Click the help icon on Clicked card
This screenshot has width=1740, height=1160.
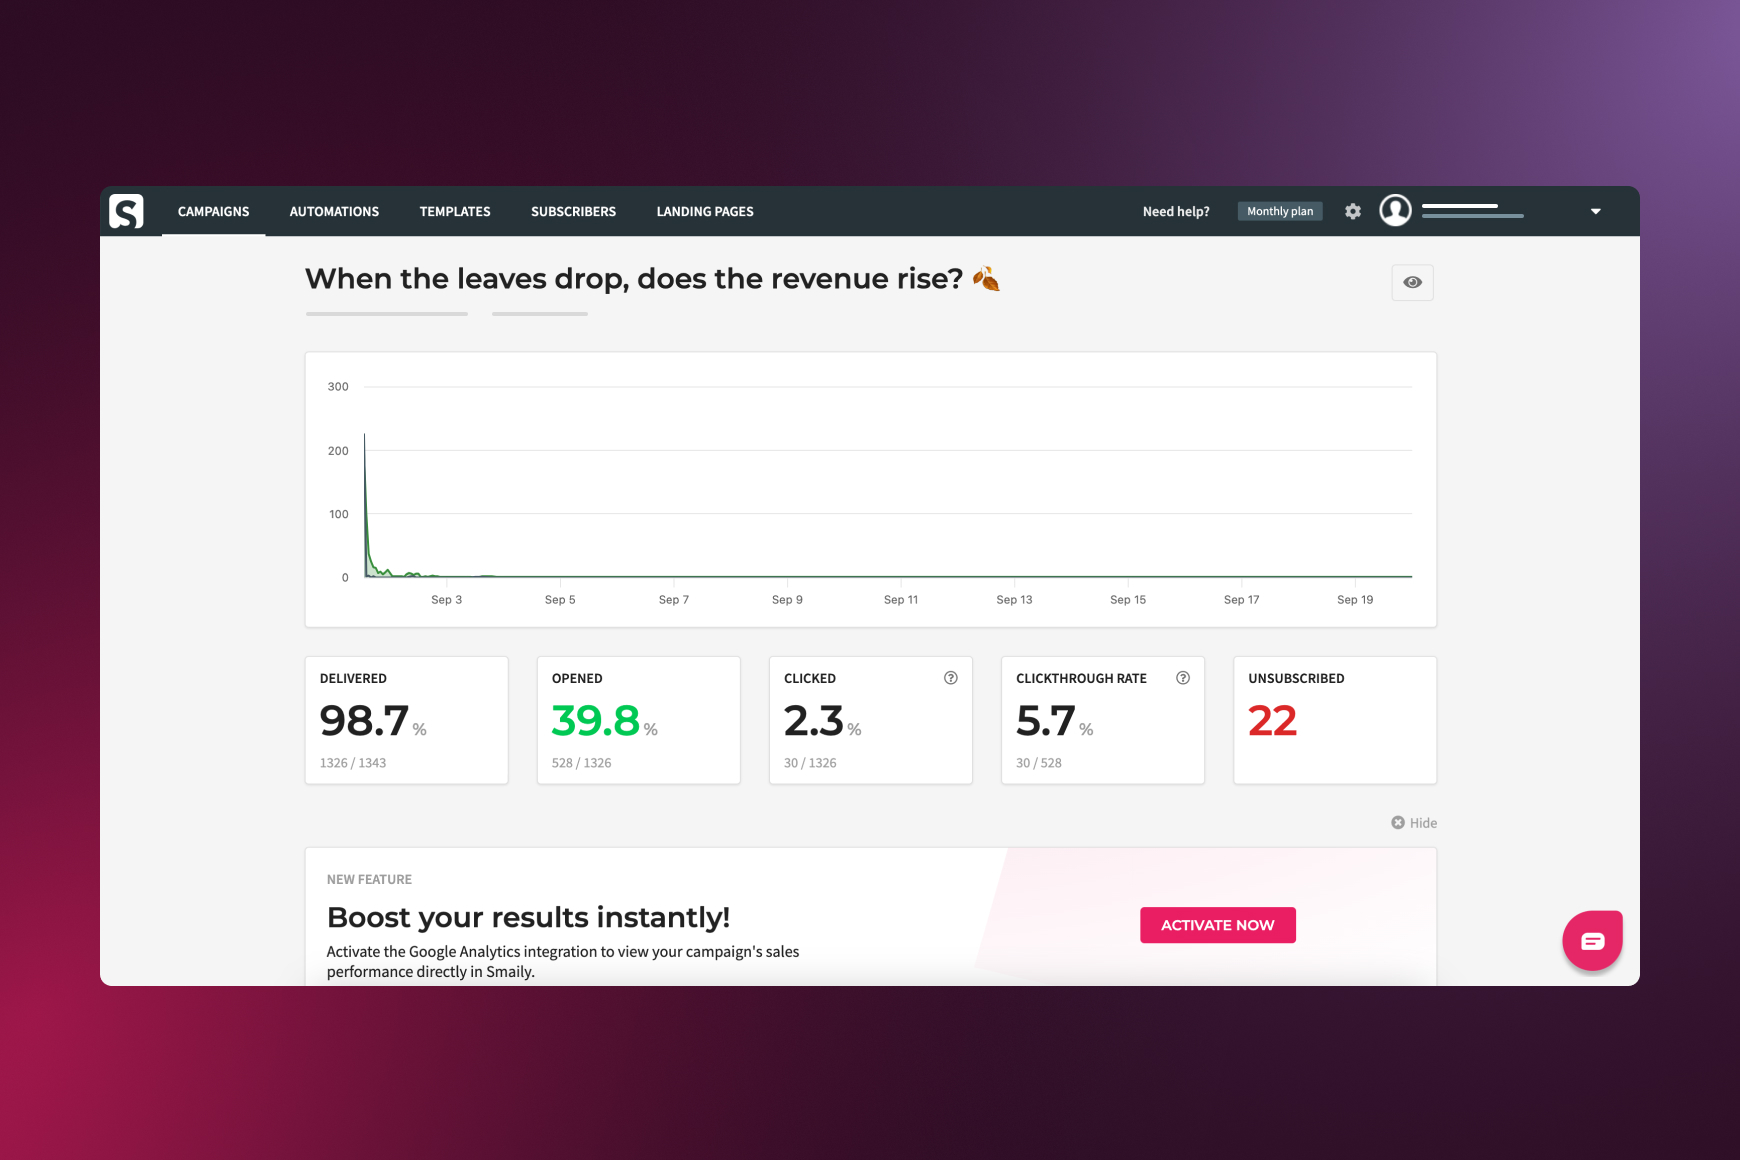pyautogui.click(x=951, y=678)
